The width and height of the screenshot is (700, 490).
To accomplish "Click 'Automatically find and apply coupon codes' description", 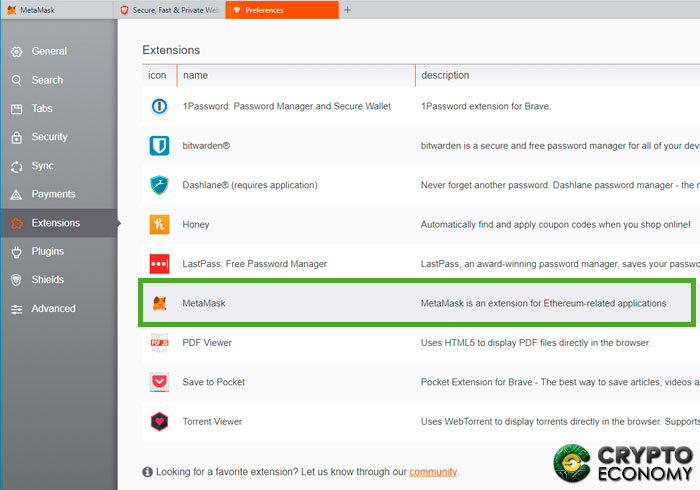I will point(555,224).
